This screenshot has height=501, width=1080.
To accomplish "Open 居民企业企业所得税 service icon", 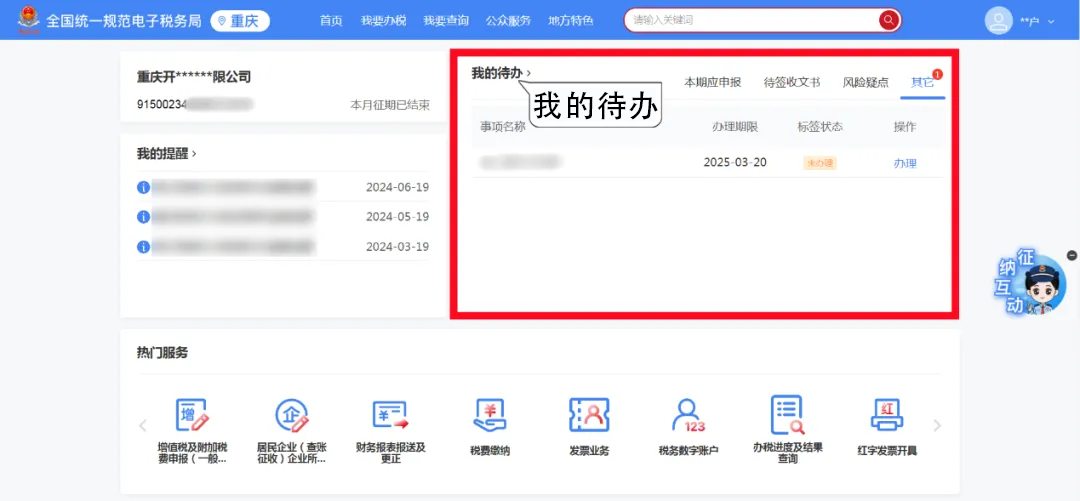I will pyautogui.click(x=291, y=416).
